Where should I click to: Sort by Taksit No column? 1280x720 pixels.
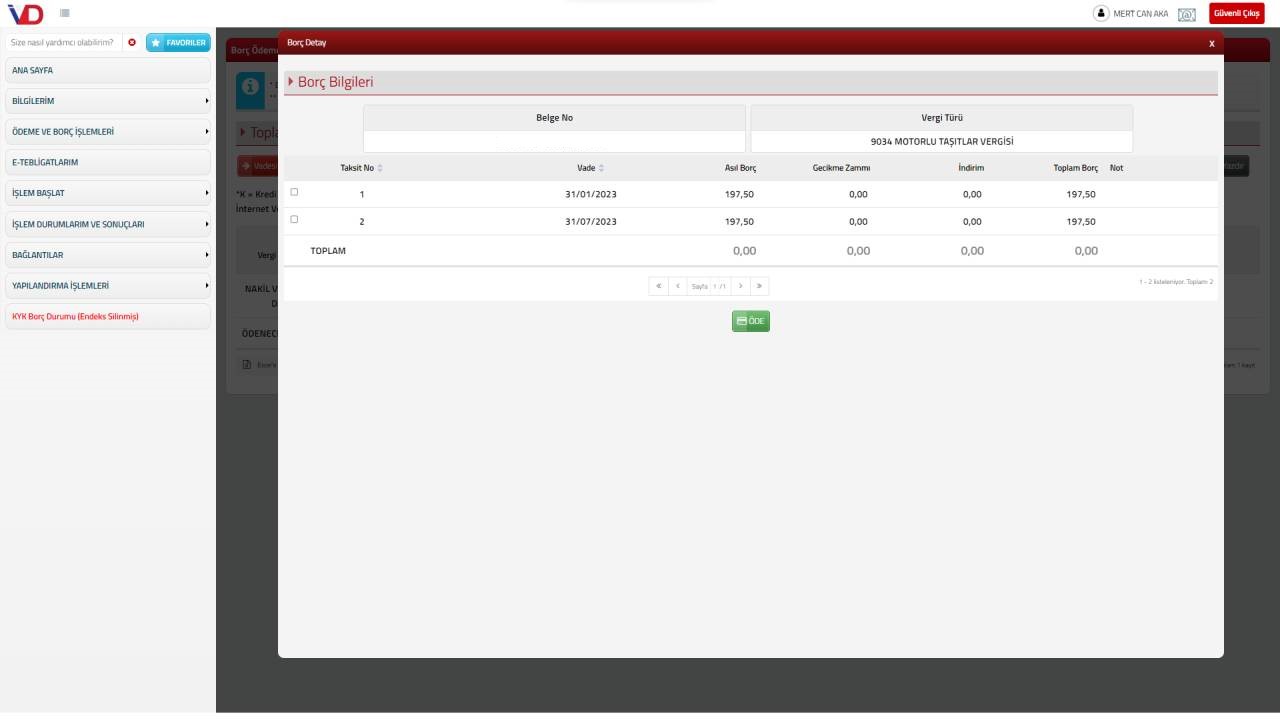[361, 168]
